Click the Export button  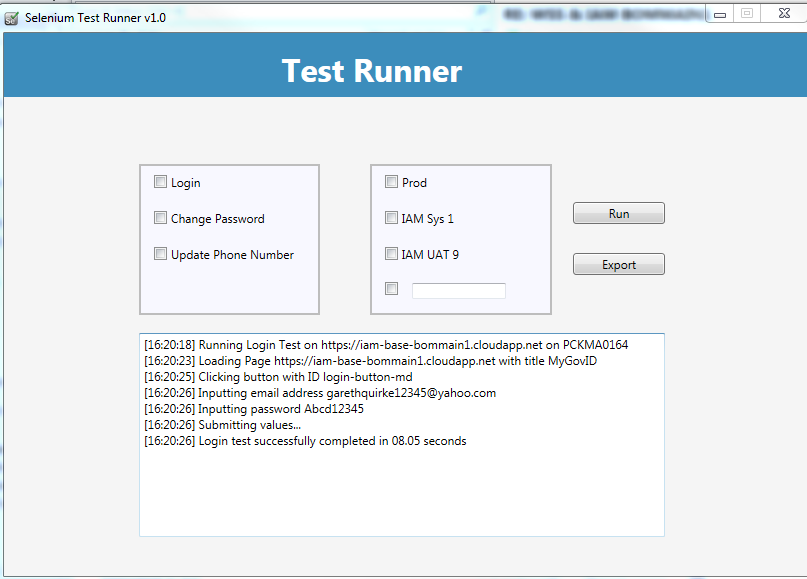(618, 265)
